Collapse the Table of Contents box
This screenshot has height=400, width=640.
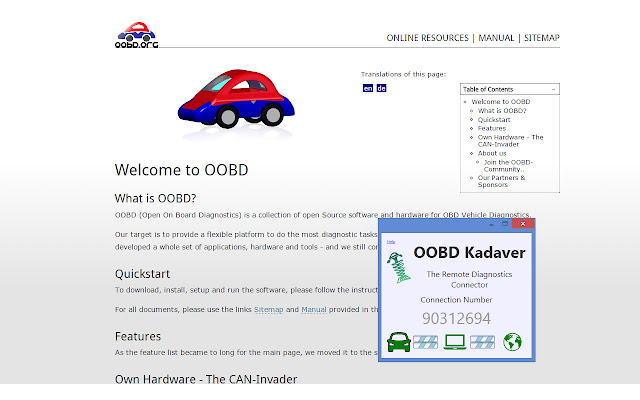tap(553, 89)
